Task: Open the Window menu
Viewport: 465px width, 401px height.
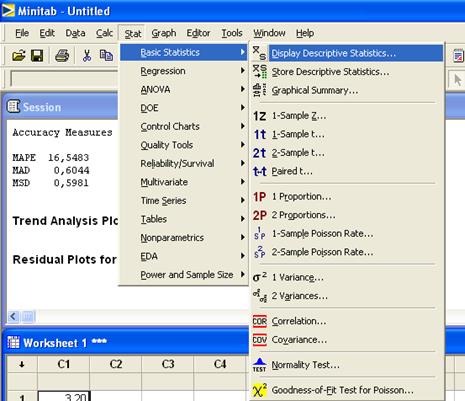Action: point(269,33)
